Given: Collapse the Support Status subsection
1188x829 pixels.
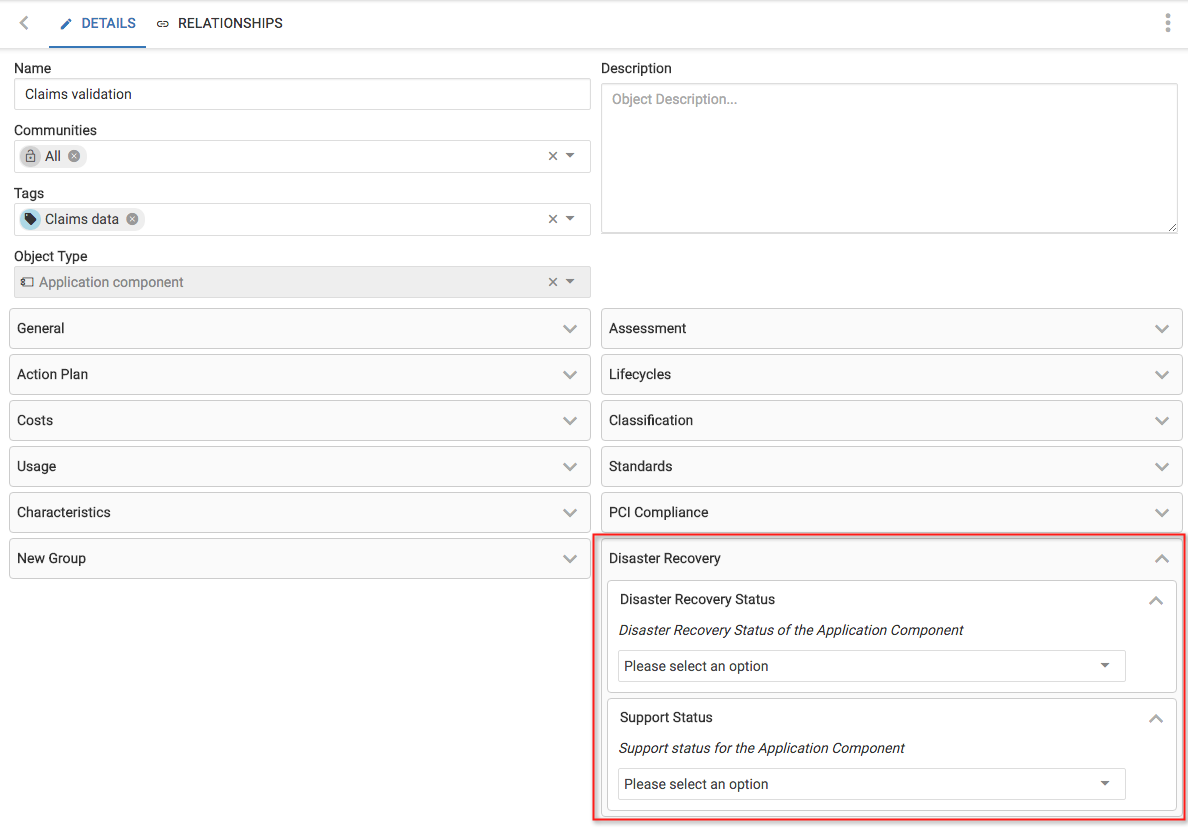Looking at the screenshot, I should click(1156, 718).
